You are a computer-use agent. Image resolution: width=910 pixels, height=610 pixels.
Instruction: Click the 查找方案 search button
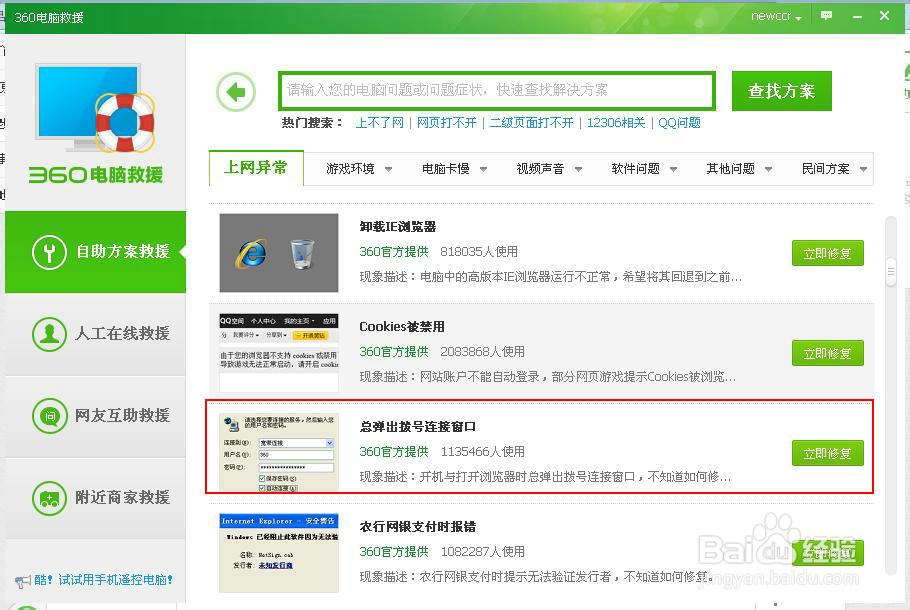[782, 91]
